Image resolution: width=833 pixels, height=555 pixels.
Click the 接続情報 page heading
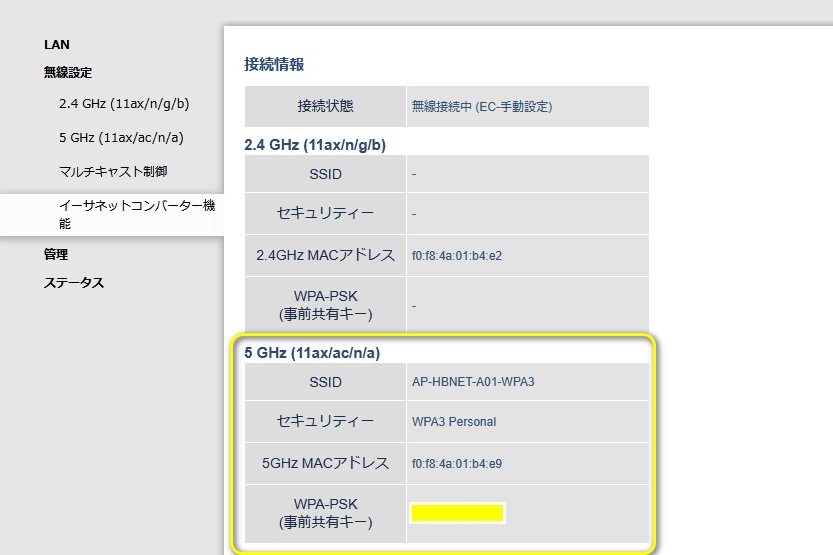274,64
